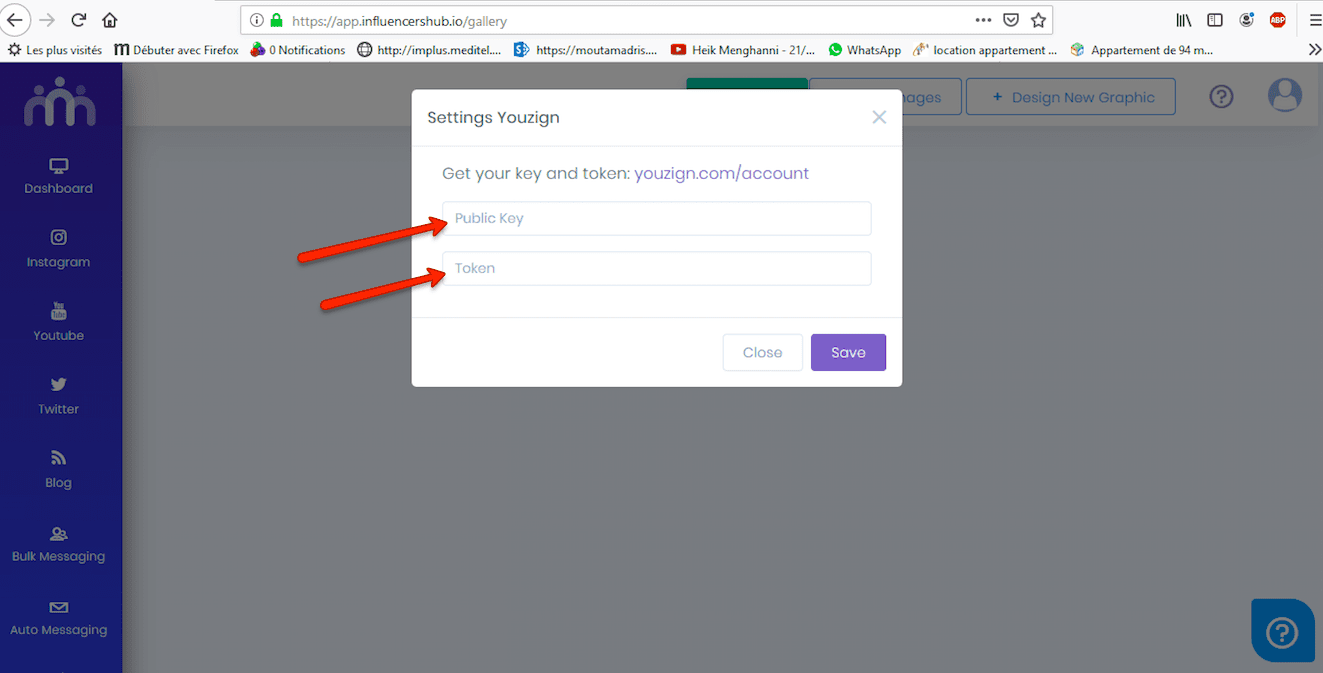Select Twitter in the sidebar
The height and width of the screenshot is (673, 1323).
point(58,396)
